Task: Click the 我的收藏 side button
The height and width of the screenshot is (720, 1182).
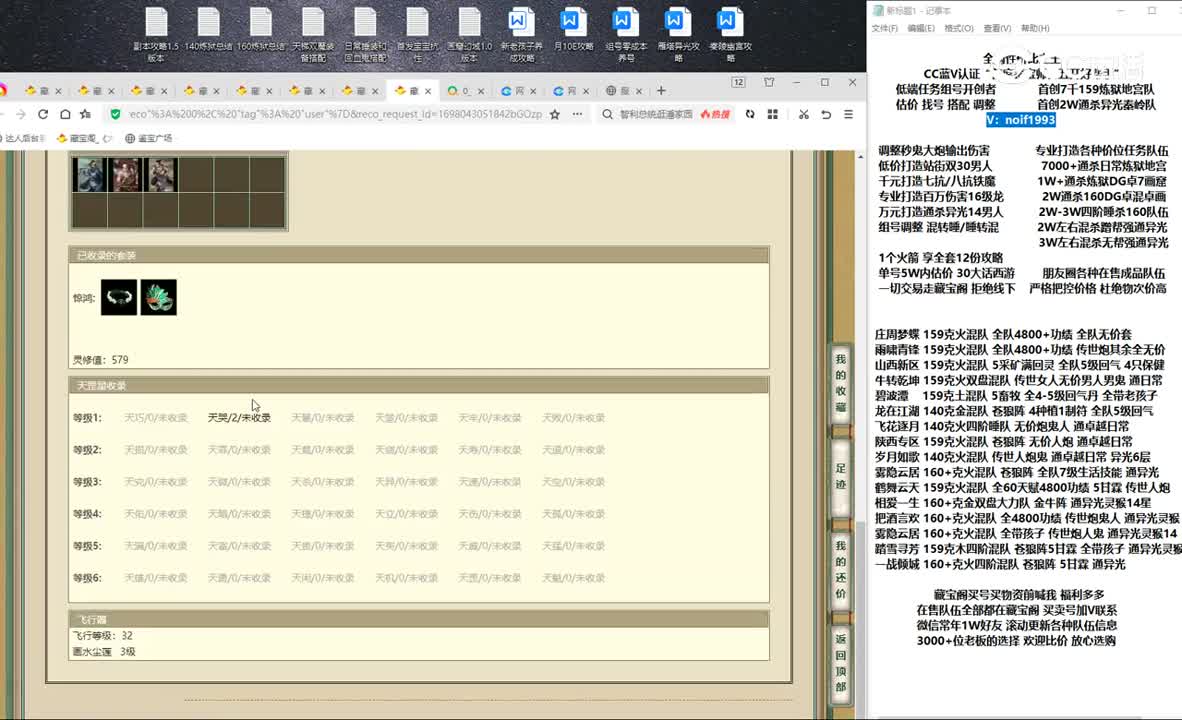Action: tap(841, 383)
